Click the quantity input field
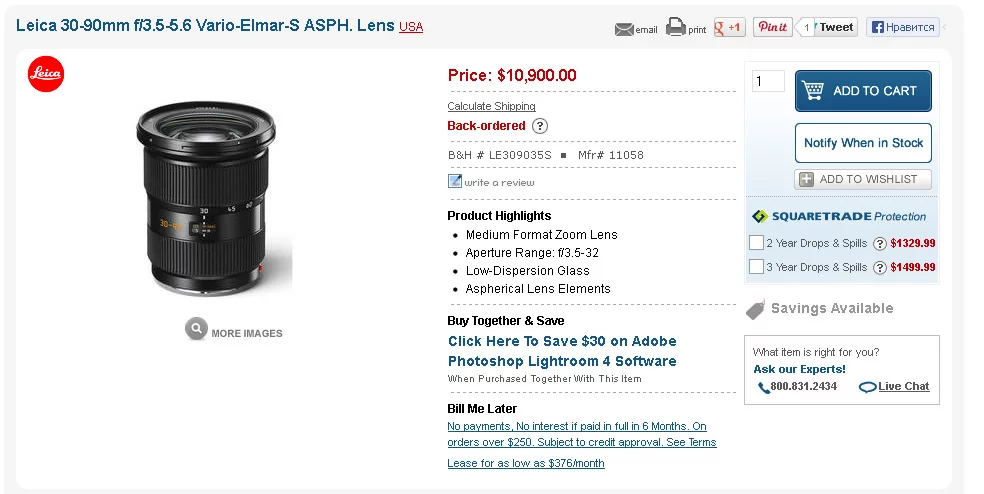The width and height of the screenshot is (984, 494). 768,82
